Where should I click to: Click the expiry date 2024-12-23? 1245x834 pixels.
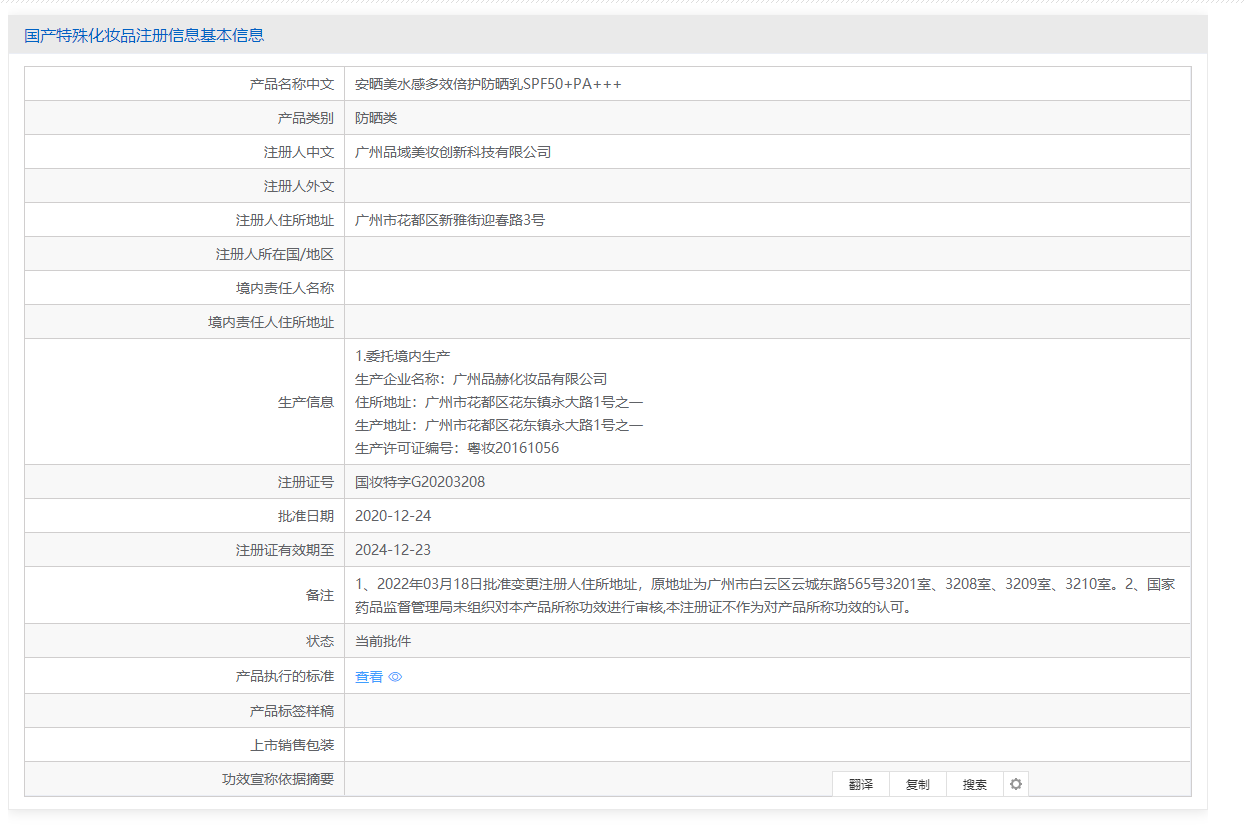(393, 550)
